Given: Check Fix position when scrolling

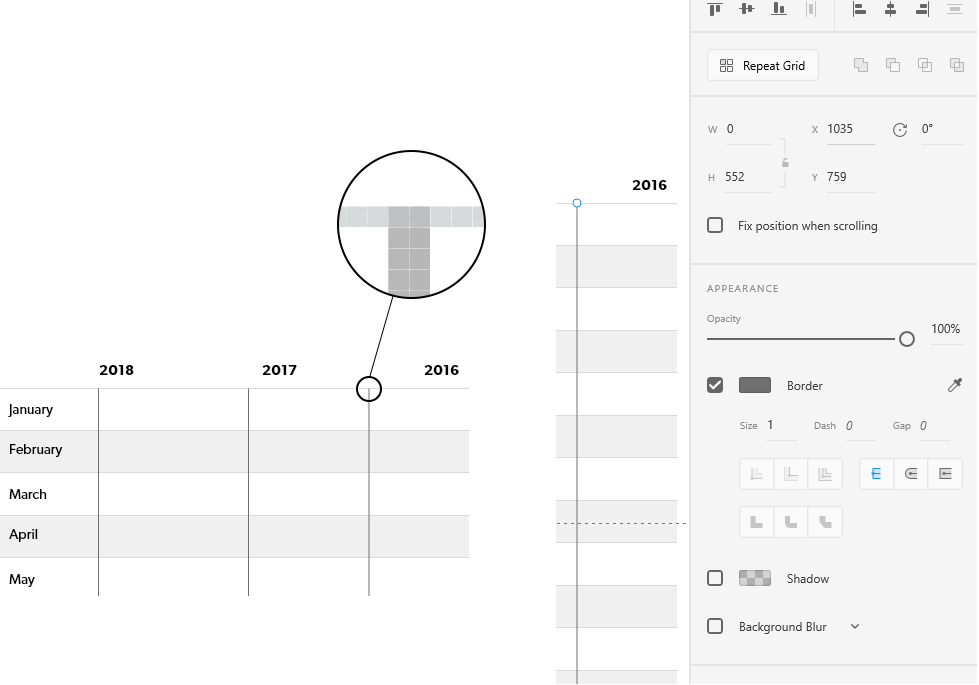Looking at the screenshot, I should (x=715, y=225).
